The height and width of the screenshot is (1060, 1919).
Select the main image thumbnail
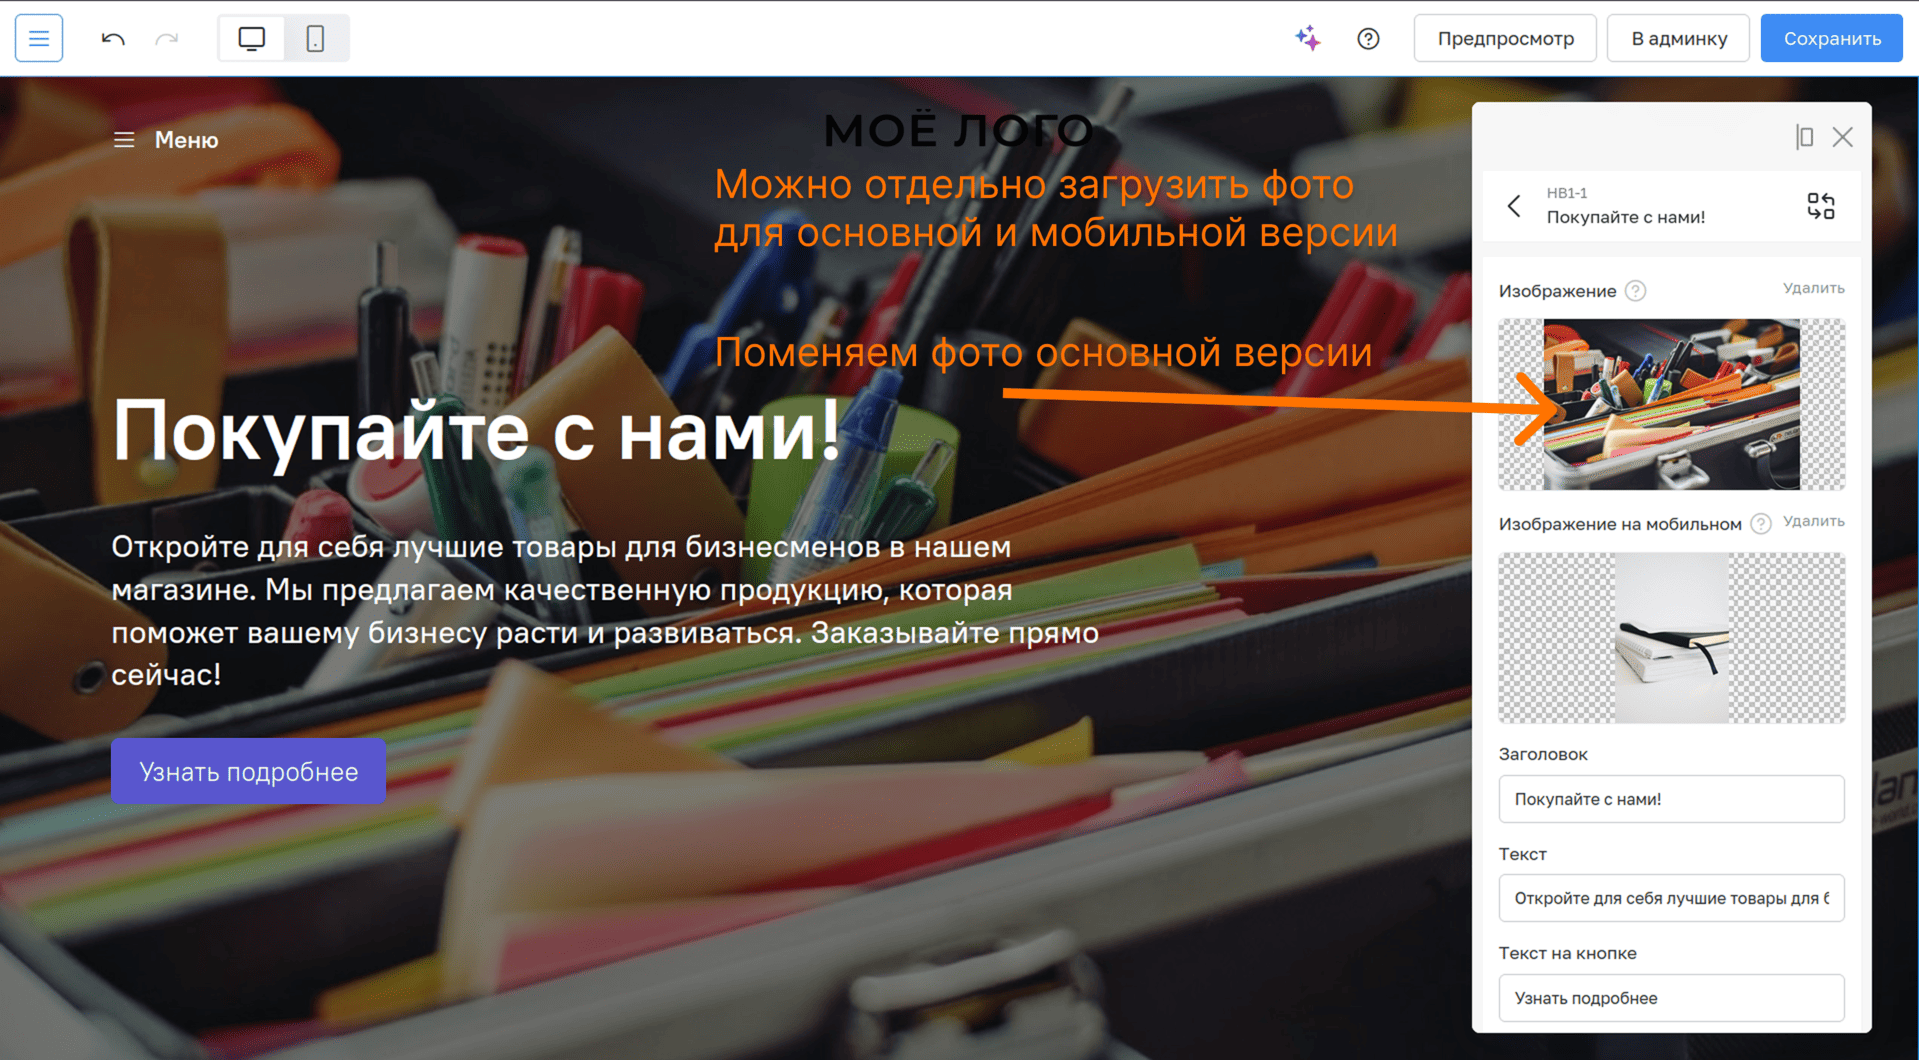tap(1671, 404)
